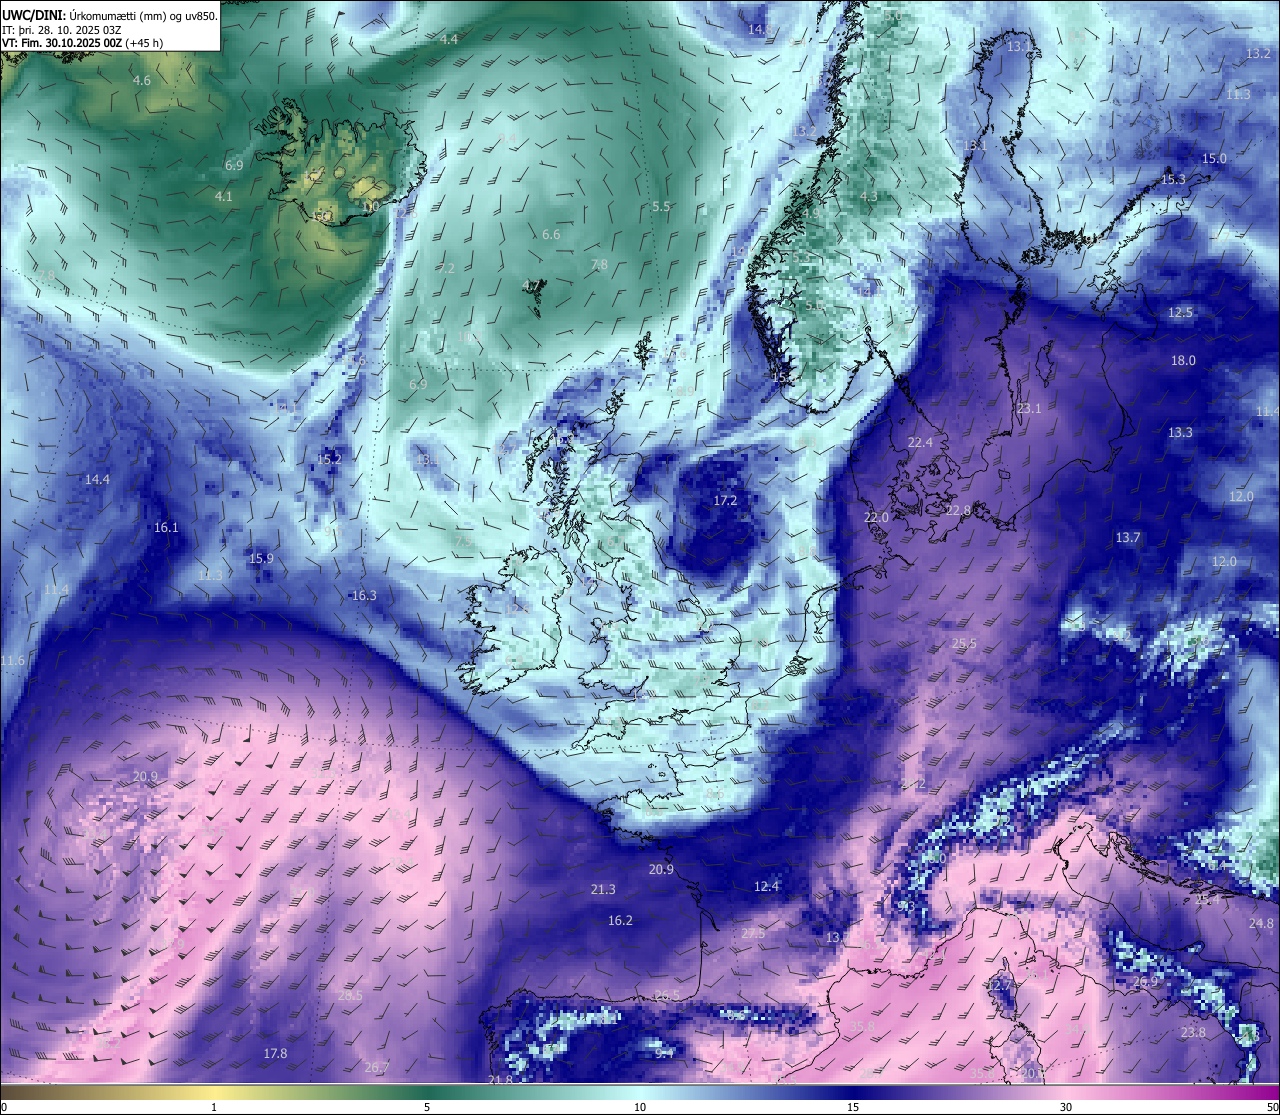Click the 17.8 value on the map
This screenshot has width=1280, height=1115.
[x=275, y=1053]
